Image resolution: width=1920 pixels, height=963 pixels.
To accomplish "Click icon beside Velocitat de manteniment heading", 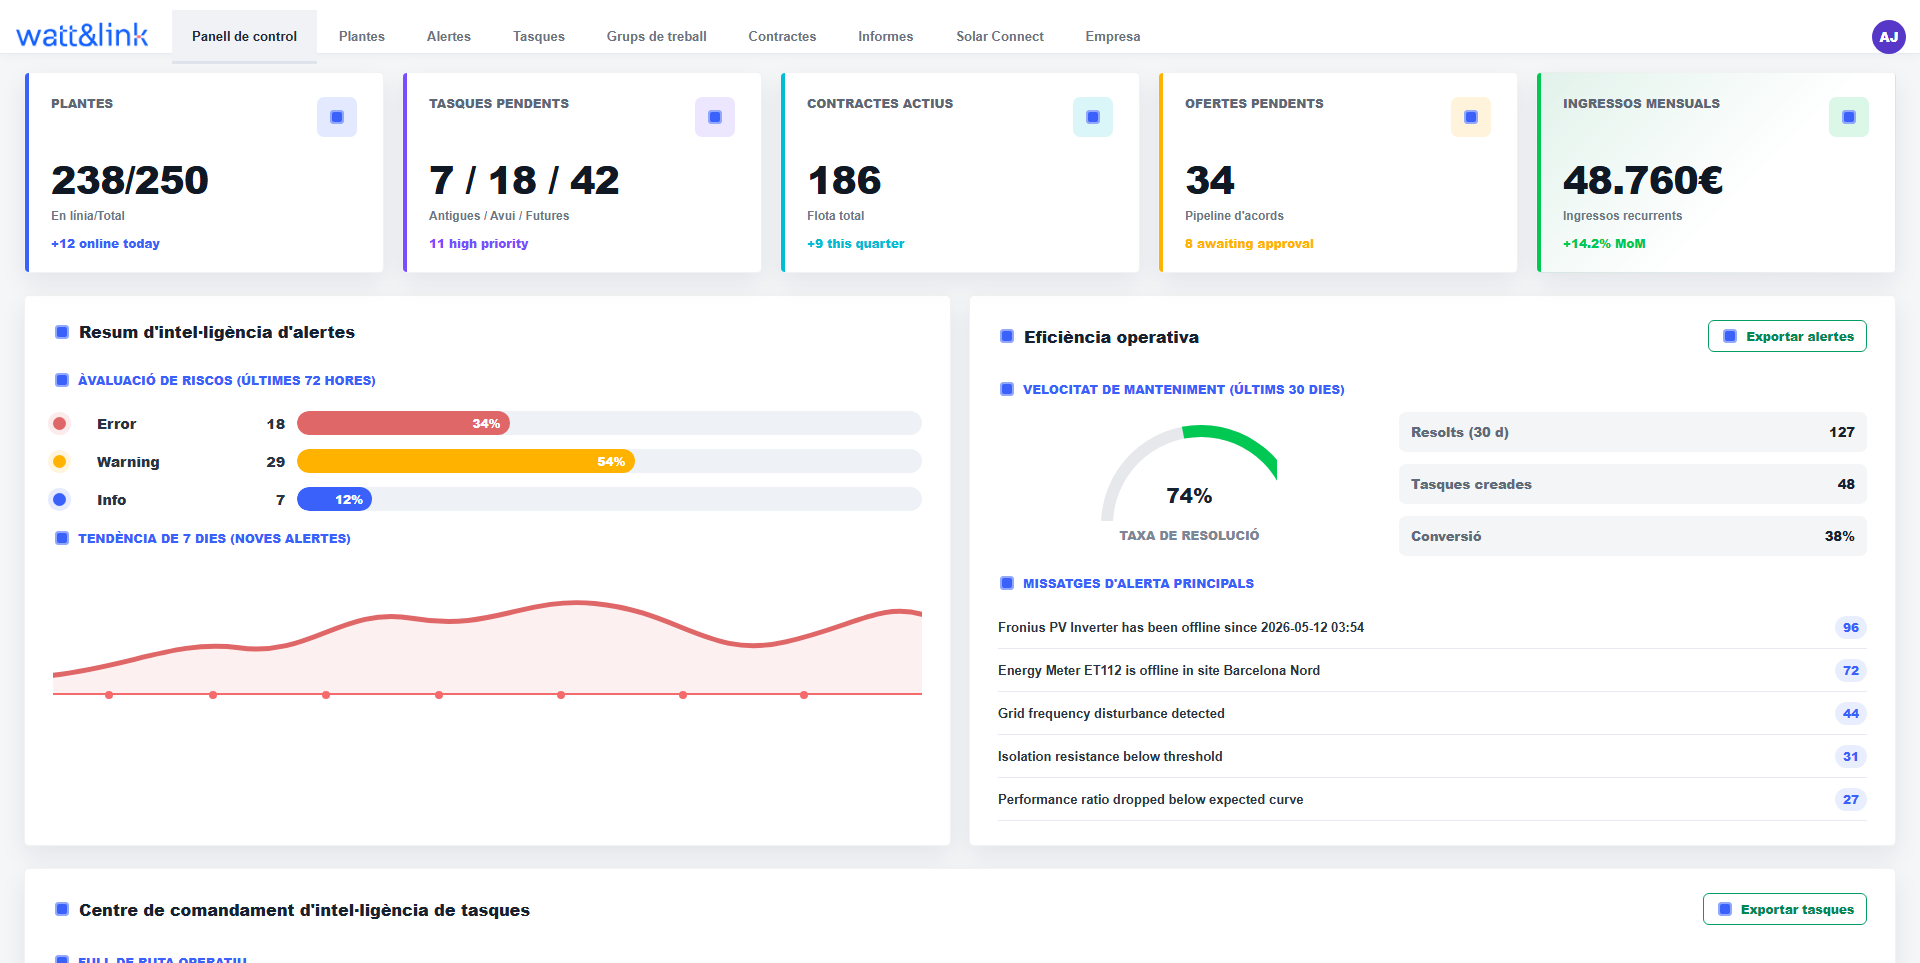I will pos(1007,389).
